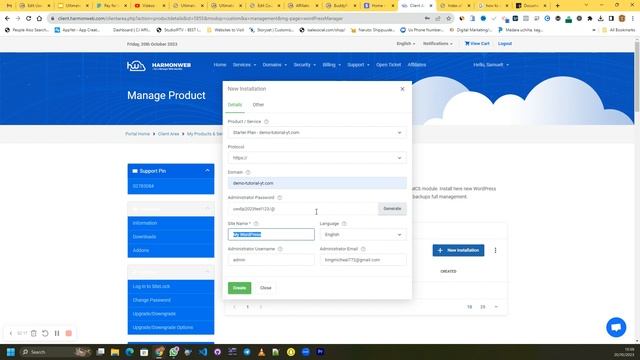Image resolution: width=640 pixels, height=360 pixels.
Task: Click the Site Name input field
Action: pyautogui.click(x=271, y=234)
